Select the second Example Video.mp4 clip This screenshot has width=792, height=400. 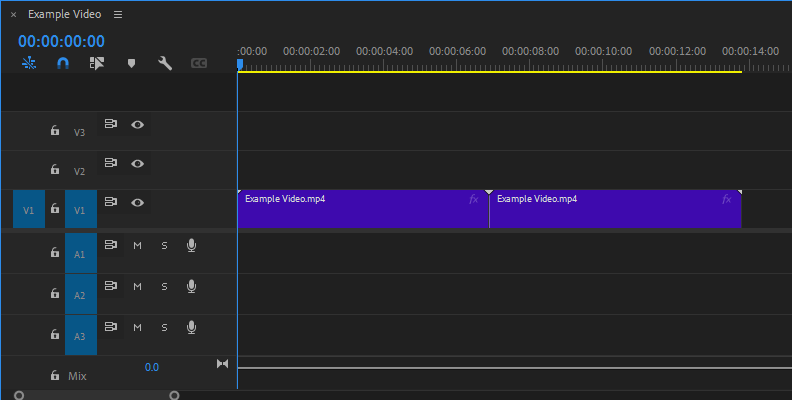pyautogui.click(x=614, y=209)
